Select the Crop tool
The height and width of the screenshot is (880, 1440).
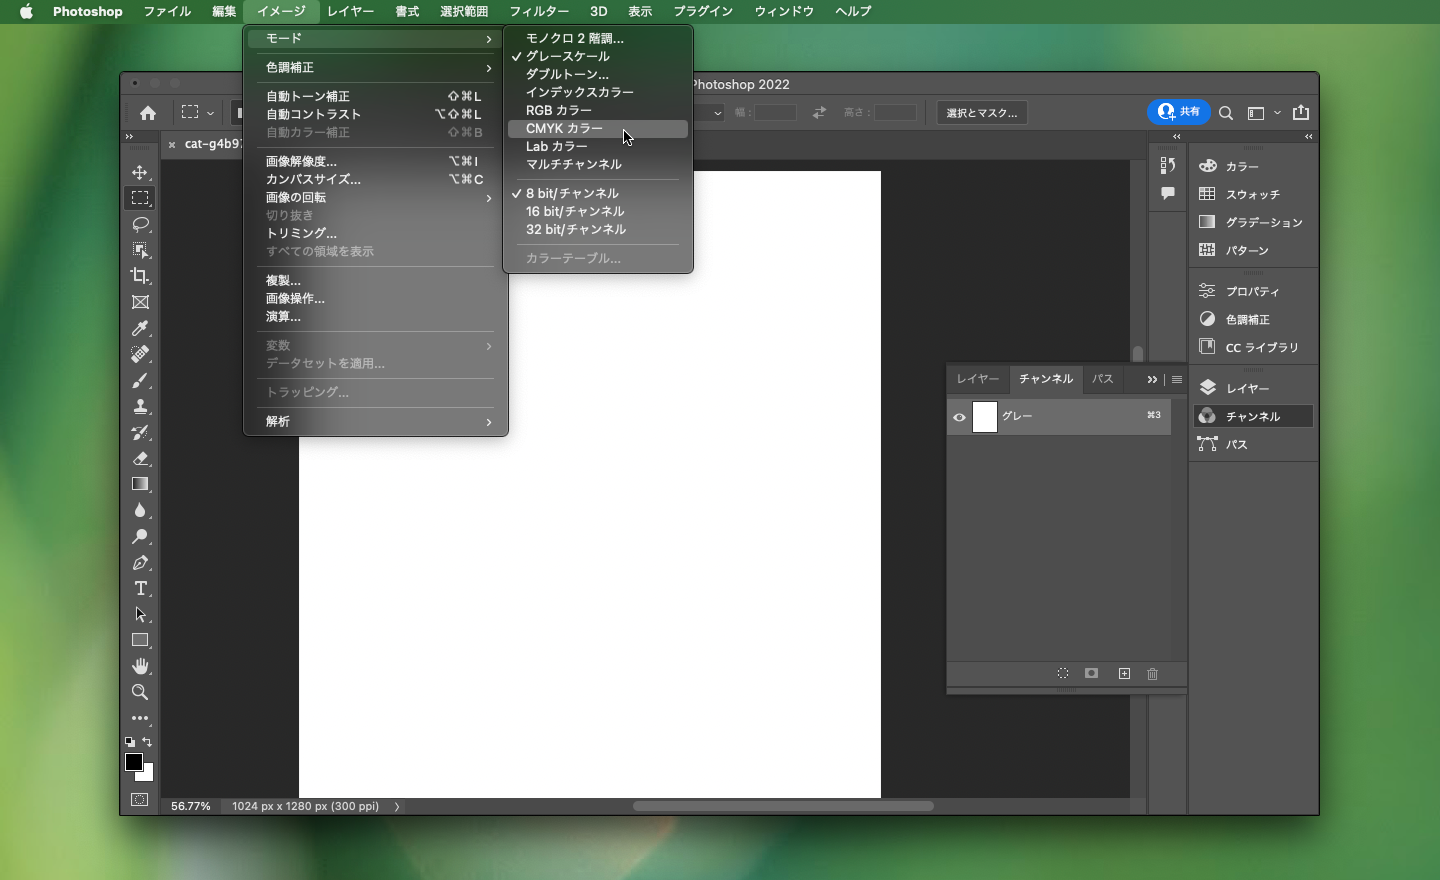[140, 276]
